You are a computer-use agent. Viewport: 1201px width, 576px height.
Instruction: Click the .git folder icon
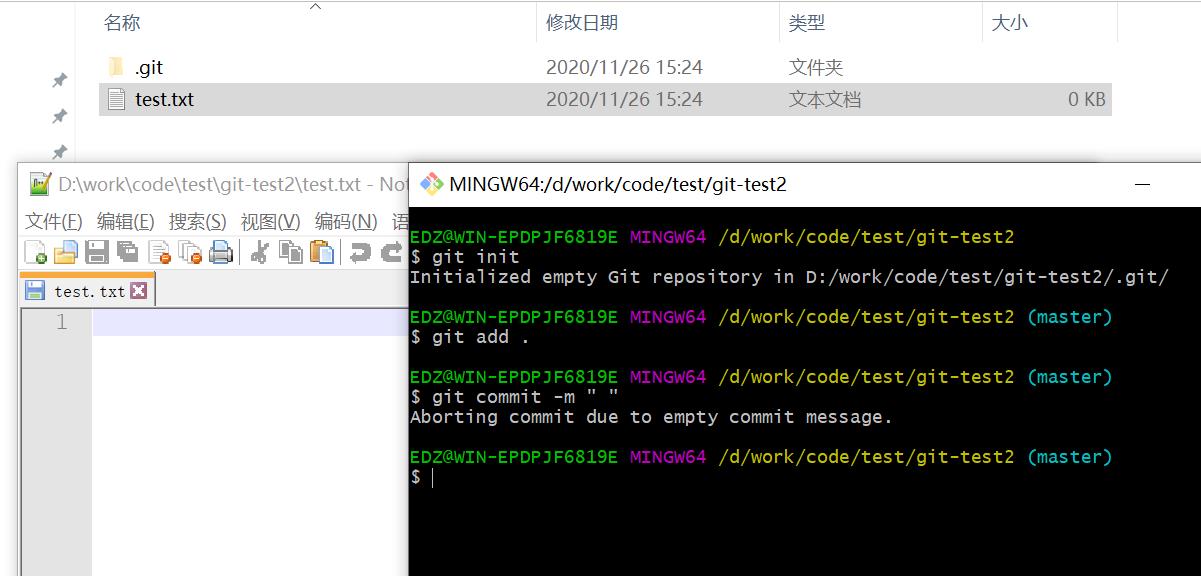click(117, 67)
